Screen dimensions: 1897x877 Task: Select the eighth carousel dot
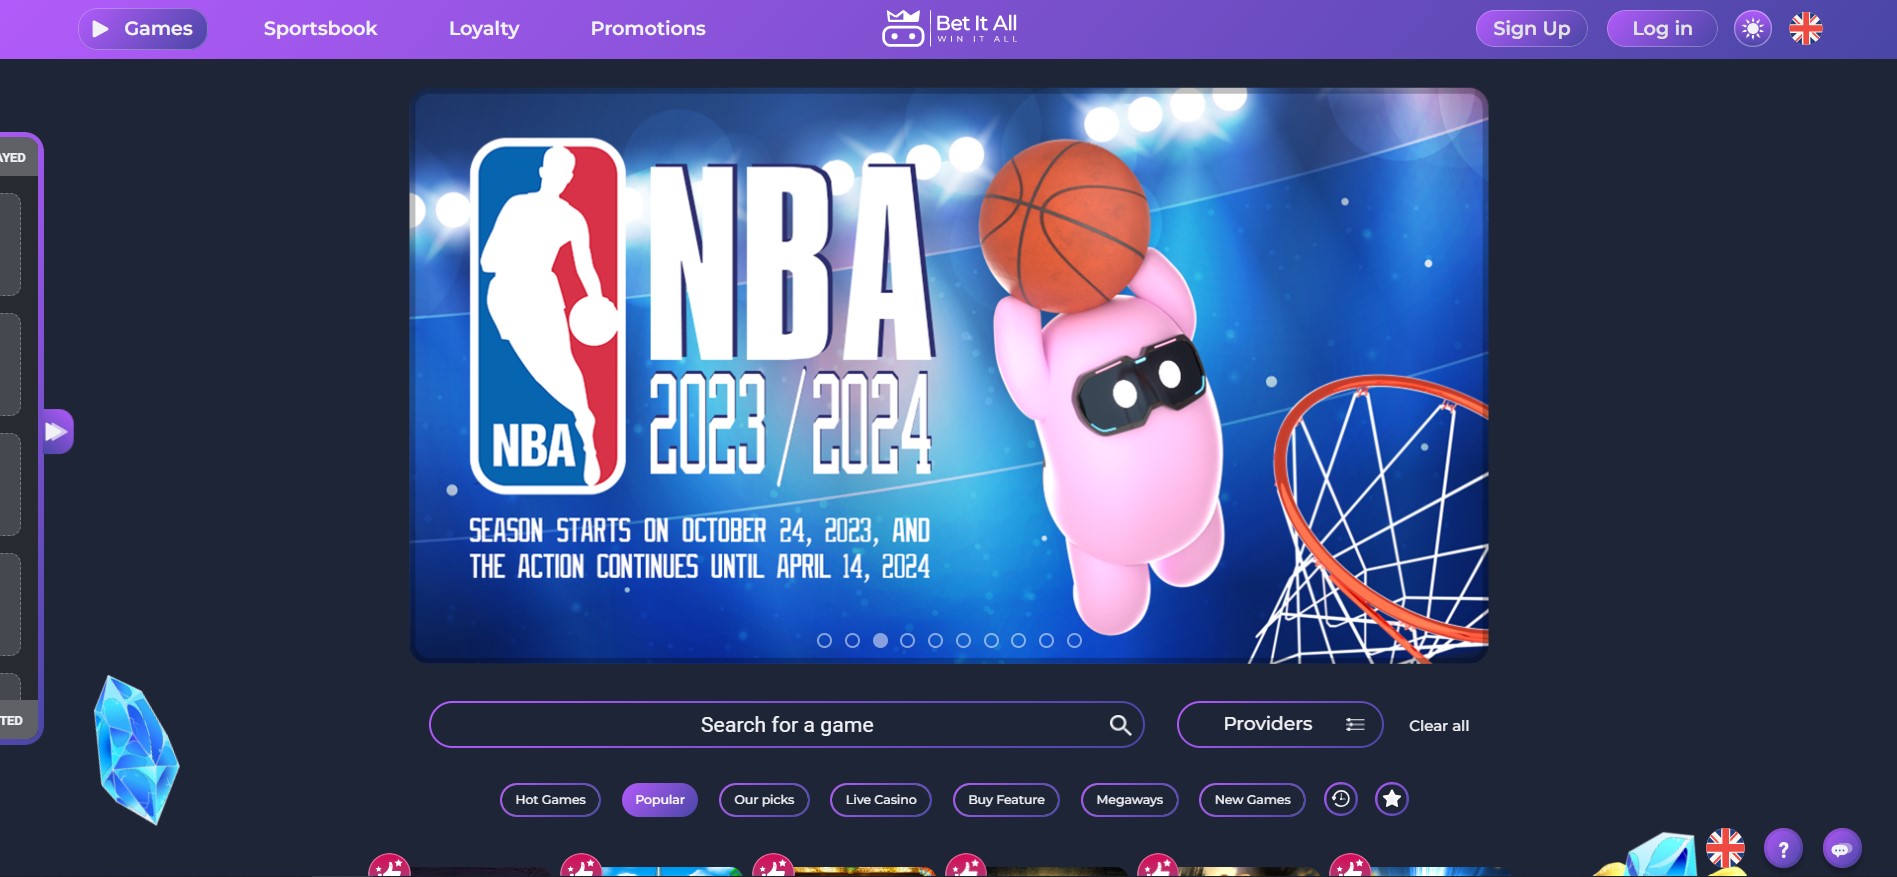pyautogui.click(x=1018, y=640)
